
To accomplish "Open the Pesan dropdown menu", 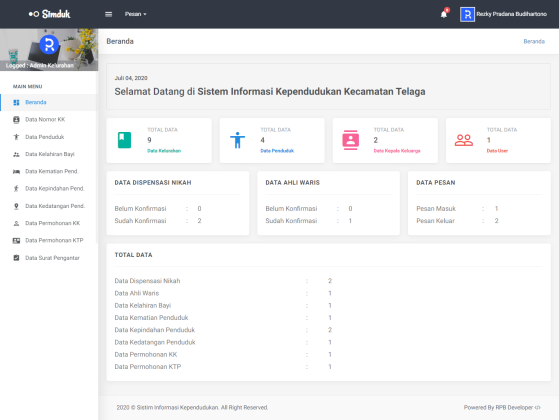I will [135, 14].
